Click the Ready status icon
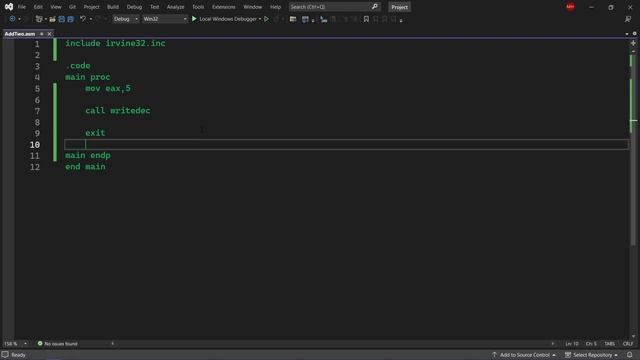This screenshot has height=360, width=640. click(x=5, y=355)
